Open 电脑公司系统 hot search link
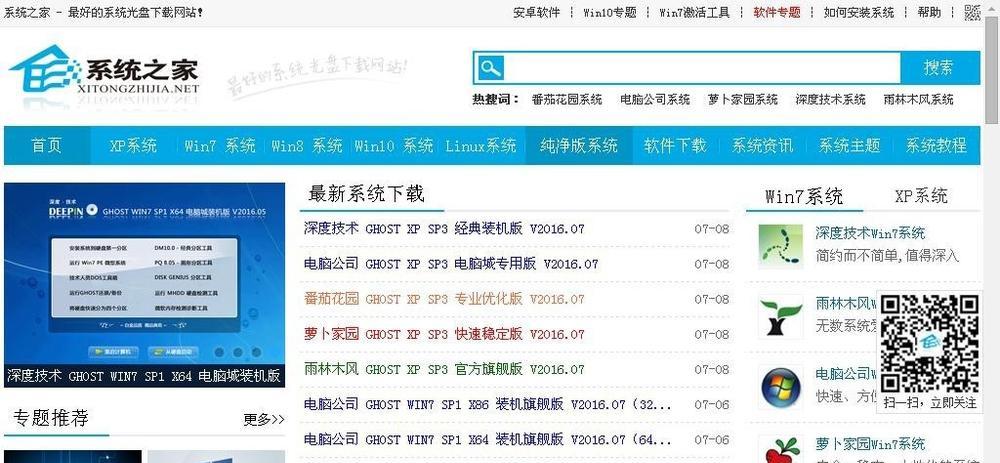 654,99
